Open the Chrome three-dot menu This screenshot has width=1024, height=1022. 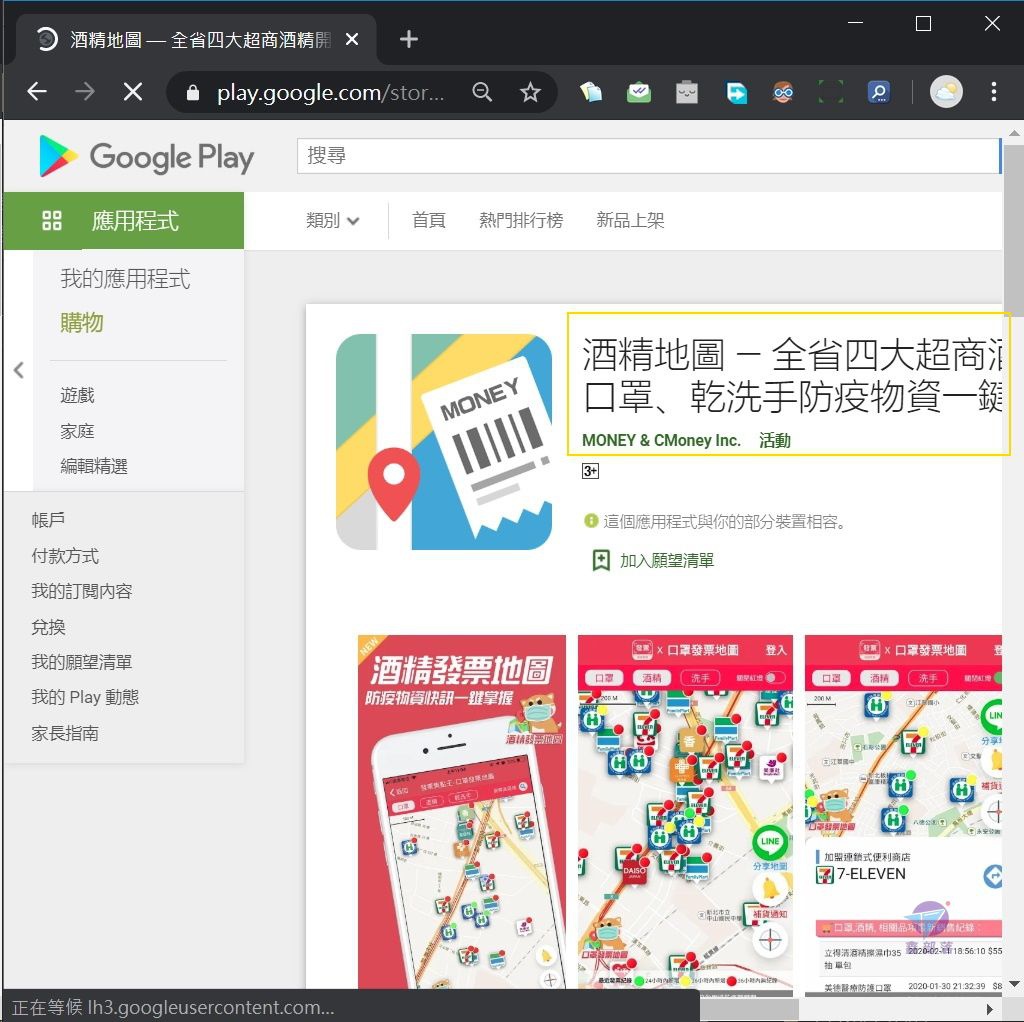click(993, 91)
